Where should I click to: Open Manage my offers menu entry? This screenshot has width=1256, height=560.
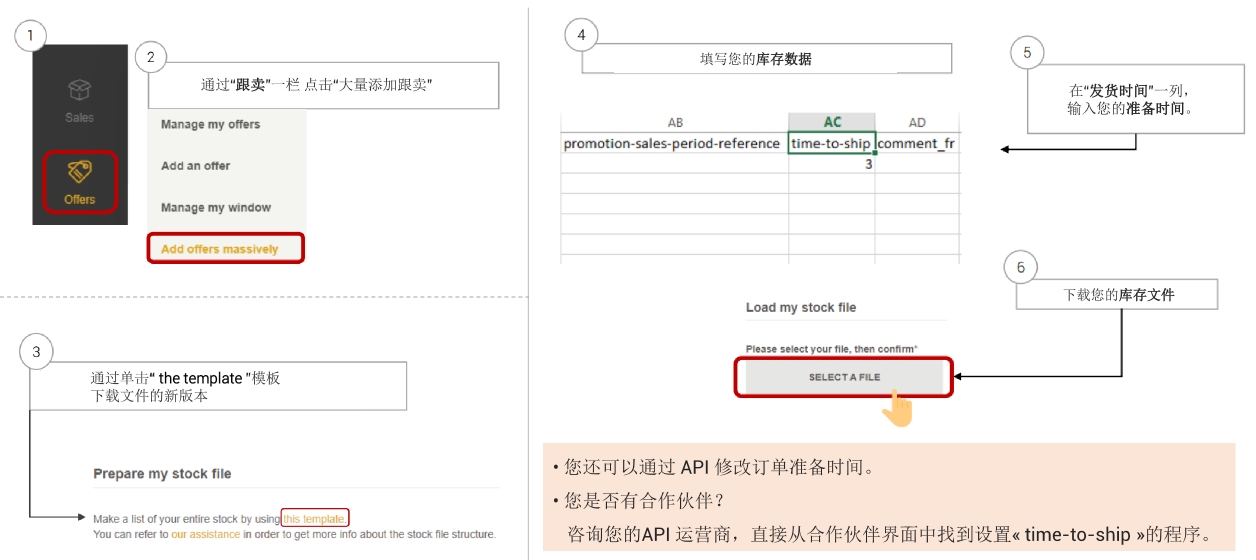(210, 125)
